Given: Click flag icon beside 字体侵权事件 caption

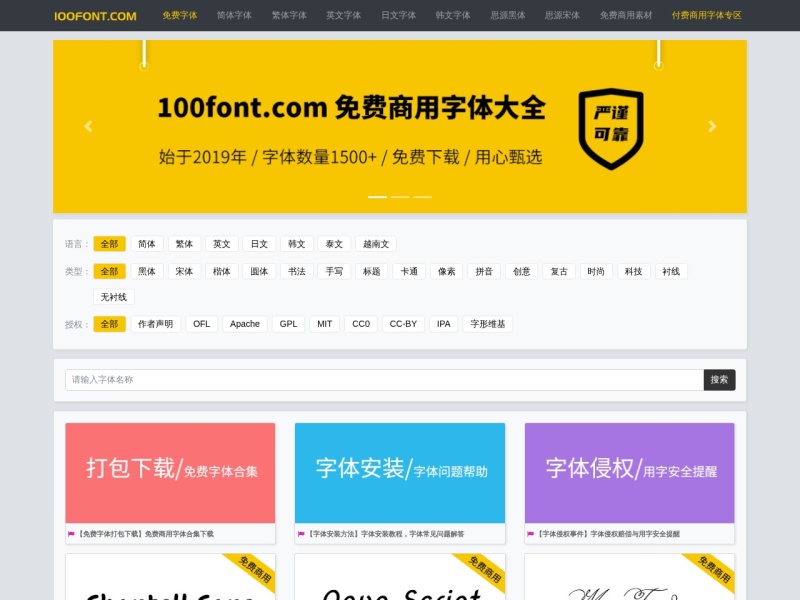Looking at the screenshot, I should (530, 534).
